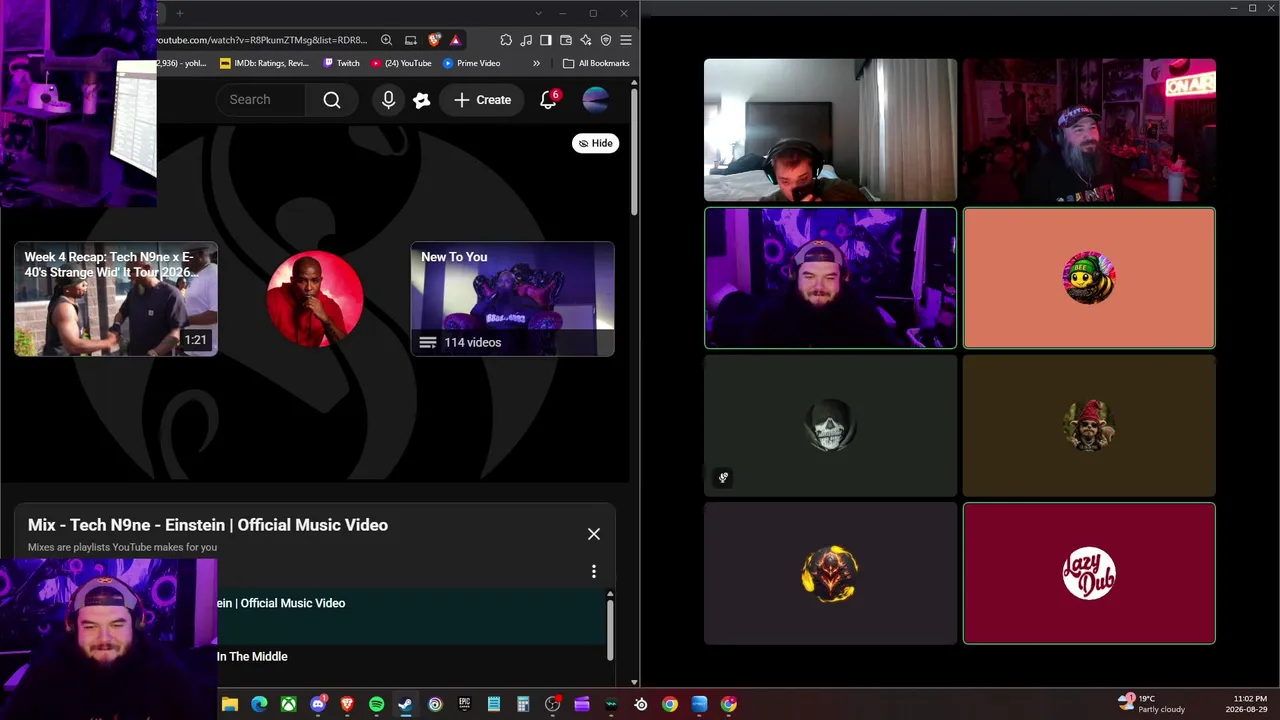Open Discord from the taskbar
The width and height of the screenshot is (1280, 720).
(x=318, y=704)
